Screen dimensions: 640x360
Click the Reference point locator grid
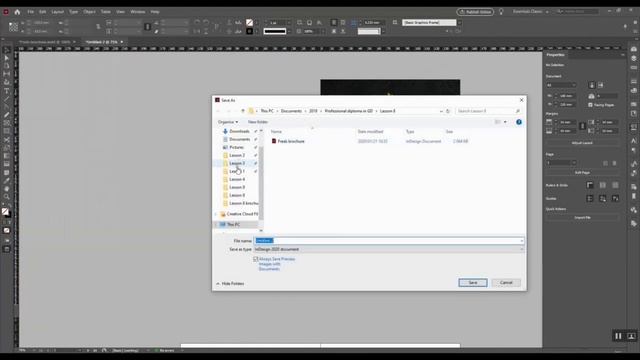click(x=13, y=27)
